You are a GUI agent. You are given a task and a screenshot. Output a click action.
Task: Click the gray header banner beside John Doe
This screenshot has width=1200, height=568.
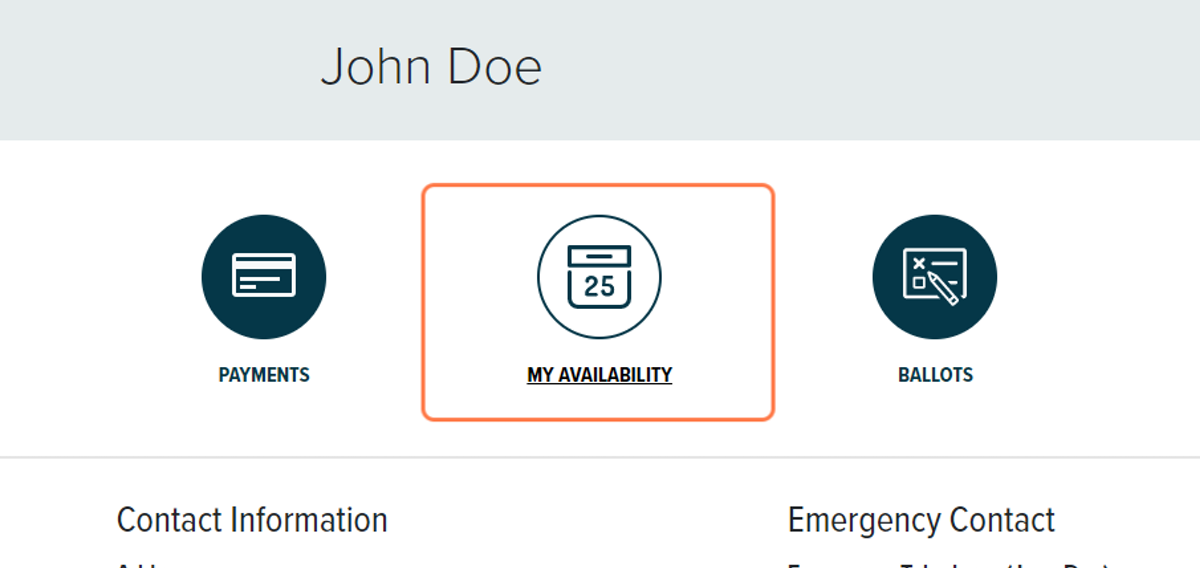[x=850, y=70]
